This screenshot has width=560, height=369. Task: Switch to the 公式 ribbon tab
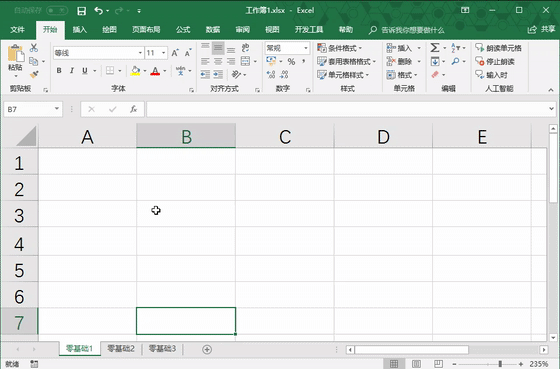pos(183,30)
